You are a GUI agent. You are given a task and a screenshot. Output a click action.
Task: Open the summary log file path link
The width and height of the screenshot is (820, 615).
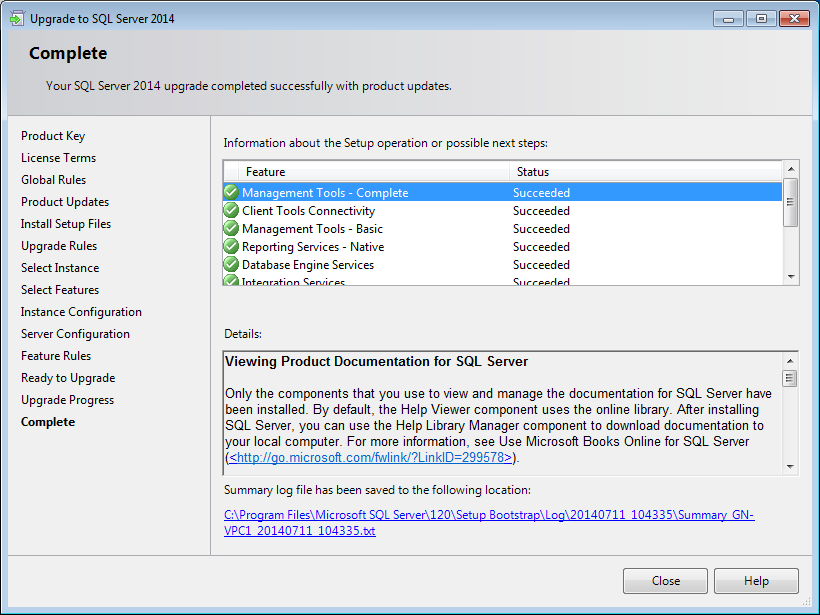[489, 522]
